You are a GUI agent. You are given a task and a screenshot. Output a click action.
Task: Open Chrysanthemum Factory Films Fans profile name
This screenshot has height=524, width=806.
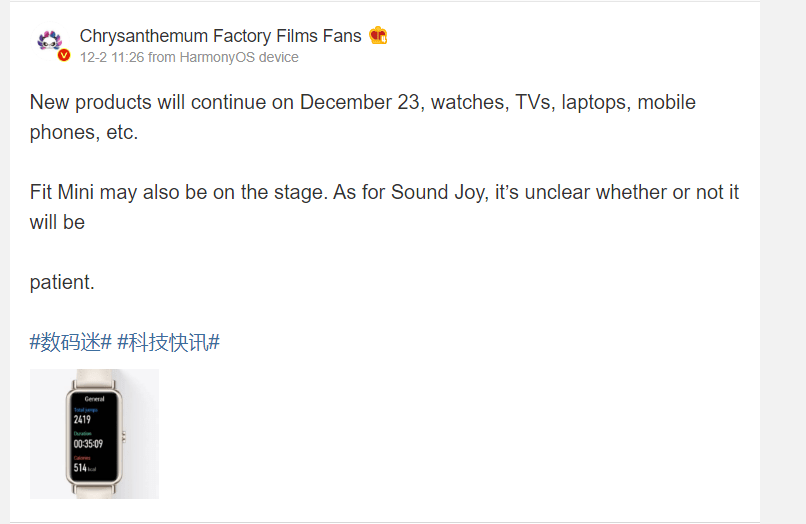click(221, 36)
